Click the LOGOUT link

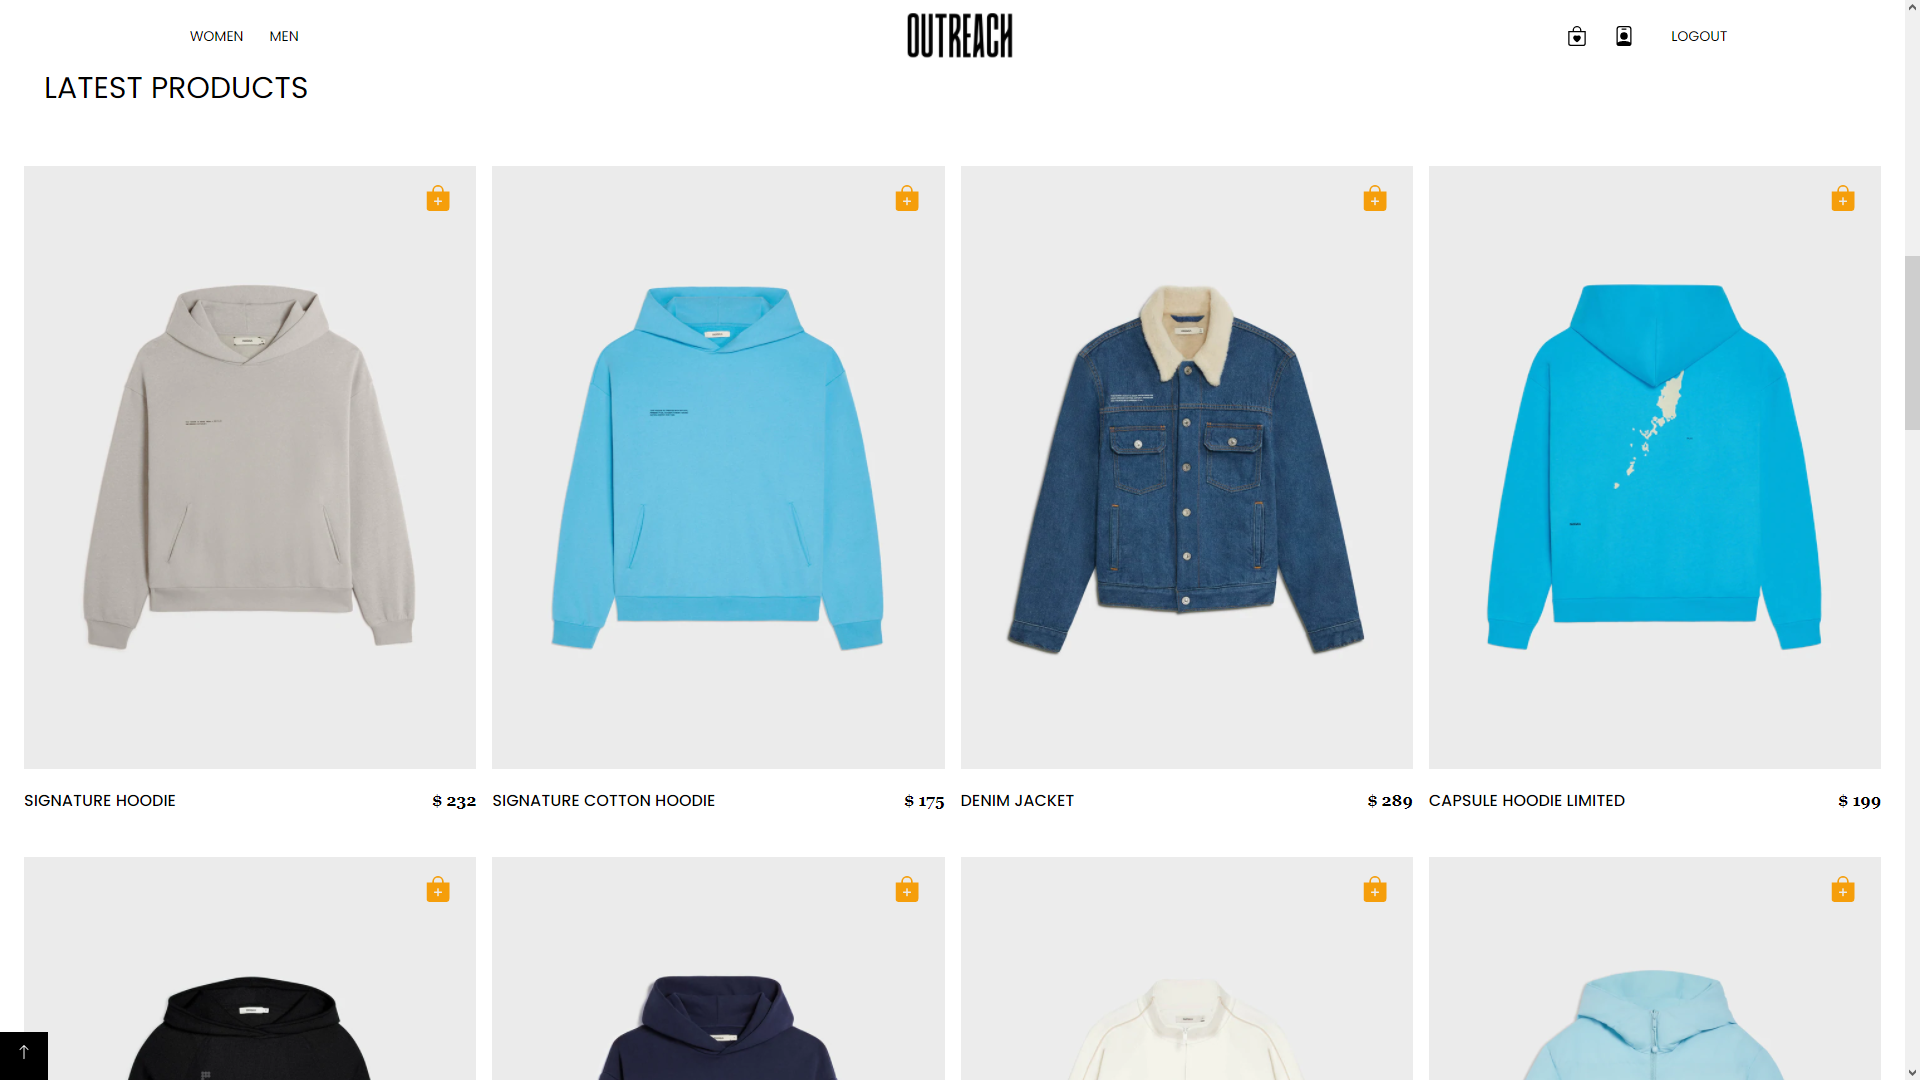coord(1699,36)
